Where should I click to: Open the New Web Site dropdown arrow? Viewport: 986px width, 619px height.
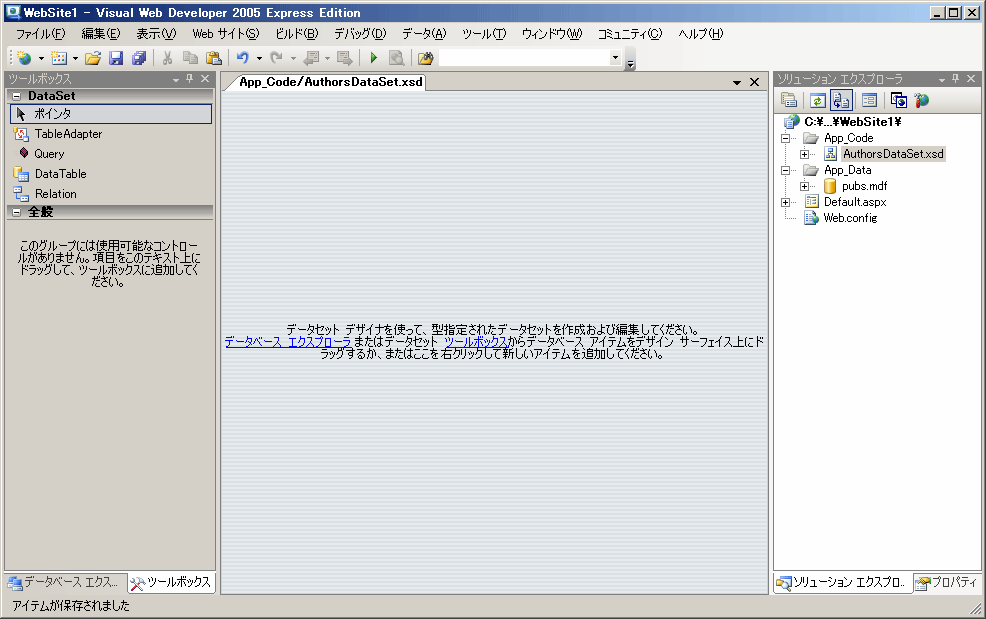click(41, 59)
